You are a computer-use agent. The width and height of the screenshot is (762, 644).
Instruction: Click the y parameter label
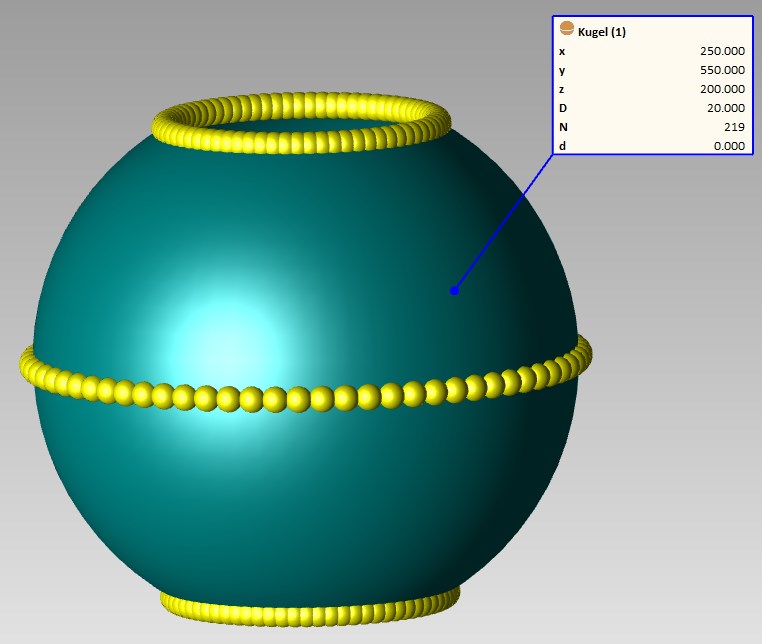pos(562,70)
